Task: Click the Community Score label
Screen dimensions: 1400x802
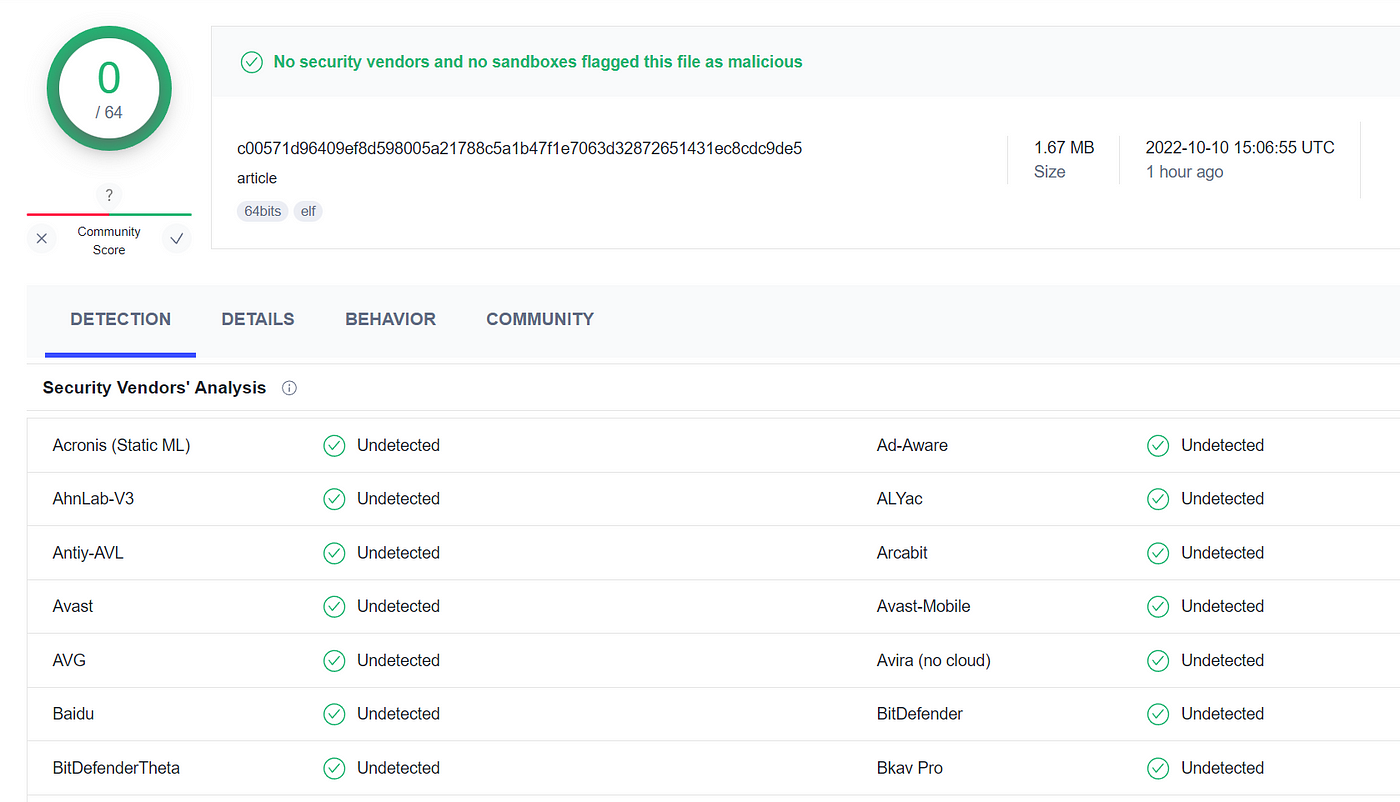Action: pyautogui.click(x=109, y=241)
